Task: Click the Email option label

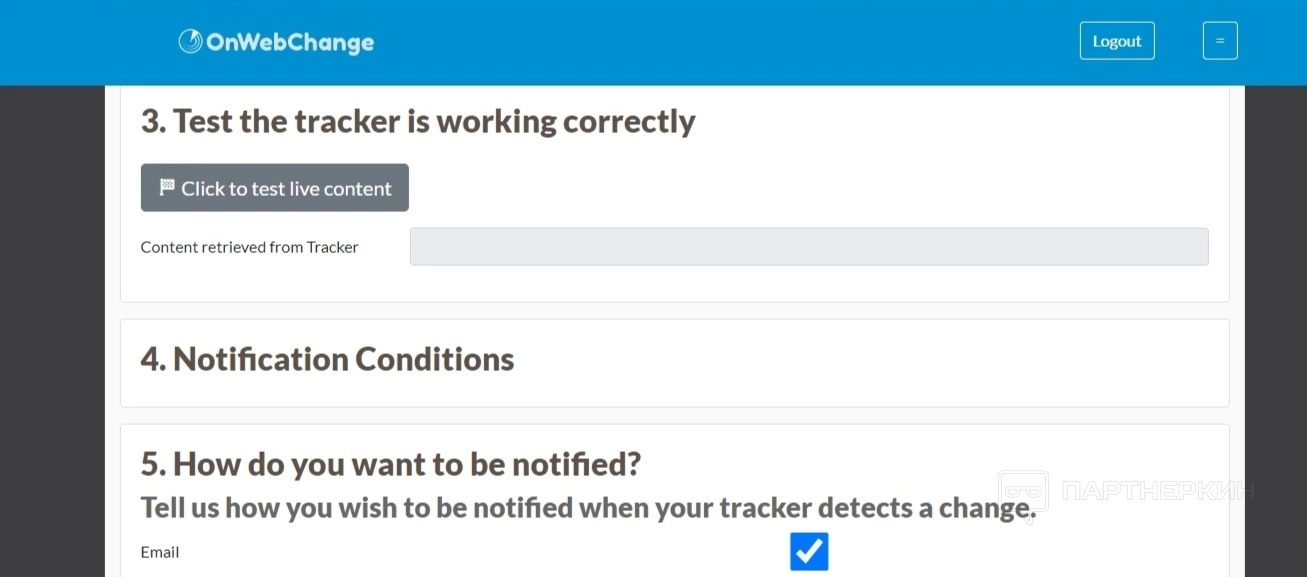Action: pyautogui.click(x=160, y=552)
